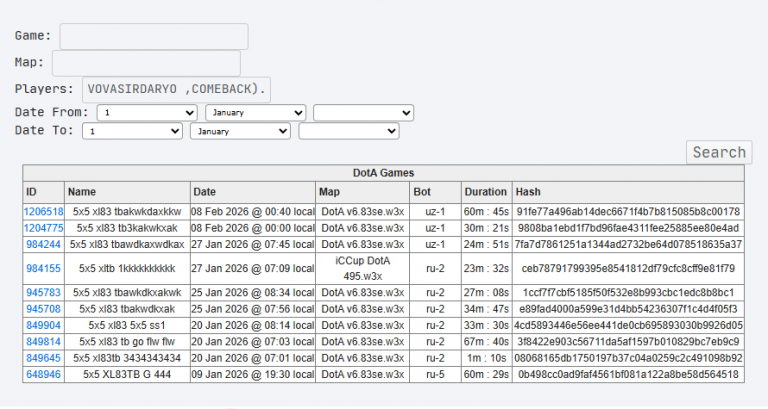The height and width of the screenshot is (409, 768).
Task: Open the Date To month dropdown
Action: [x=240, y=131]
